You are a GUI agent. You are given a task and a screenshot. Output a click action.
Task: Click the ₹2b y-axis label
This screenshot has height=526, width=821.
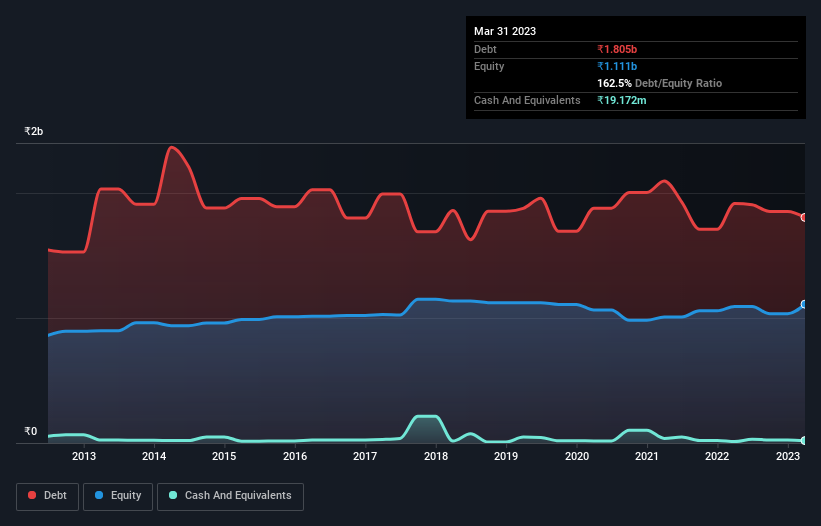coord(34,131)
